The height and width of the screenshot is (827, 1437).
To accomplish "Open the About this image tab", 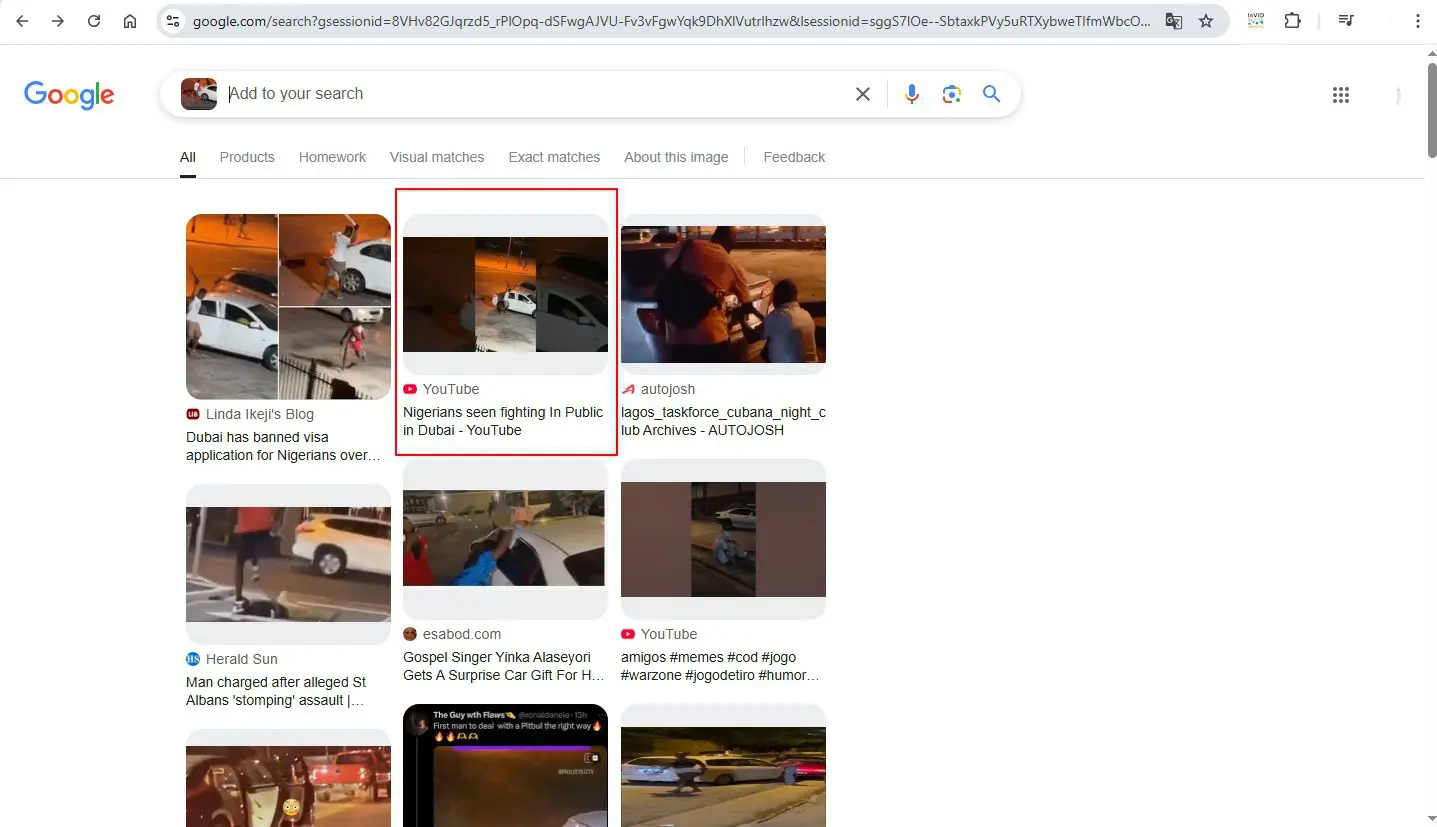I will point(676,157).
